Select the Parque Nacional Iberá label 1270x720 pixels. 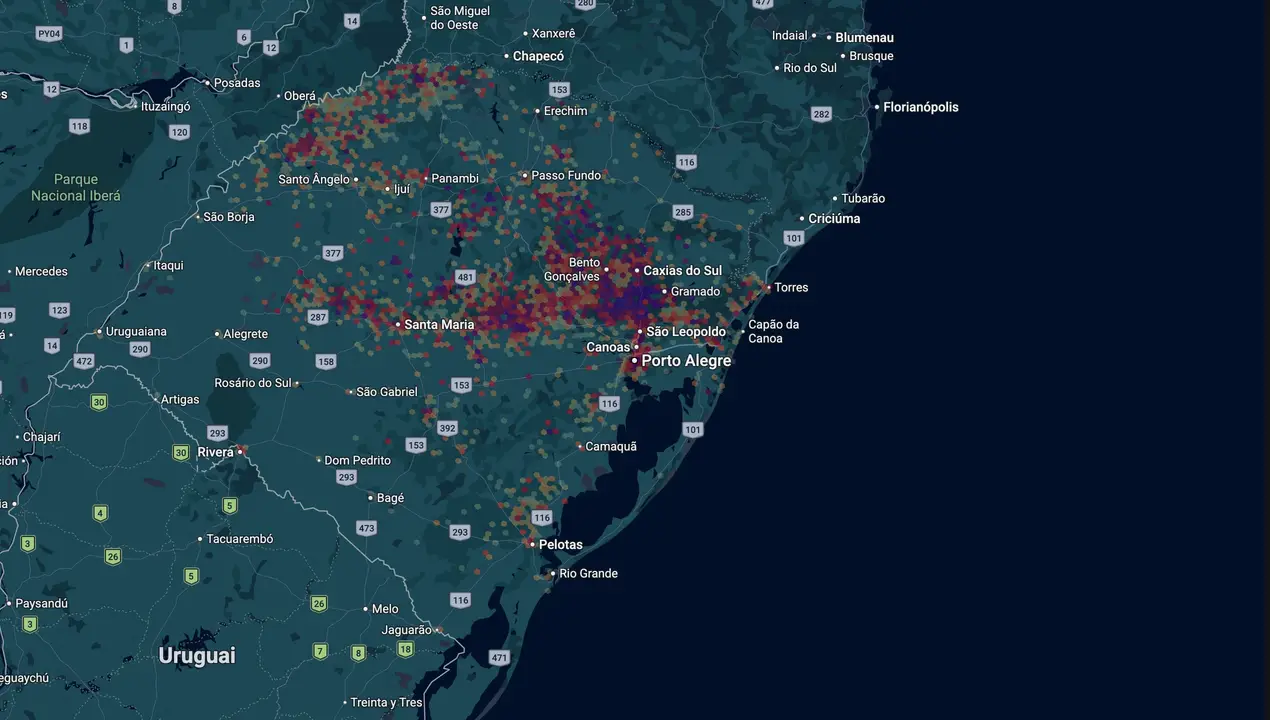(75, 188)
